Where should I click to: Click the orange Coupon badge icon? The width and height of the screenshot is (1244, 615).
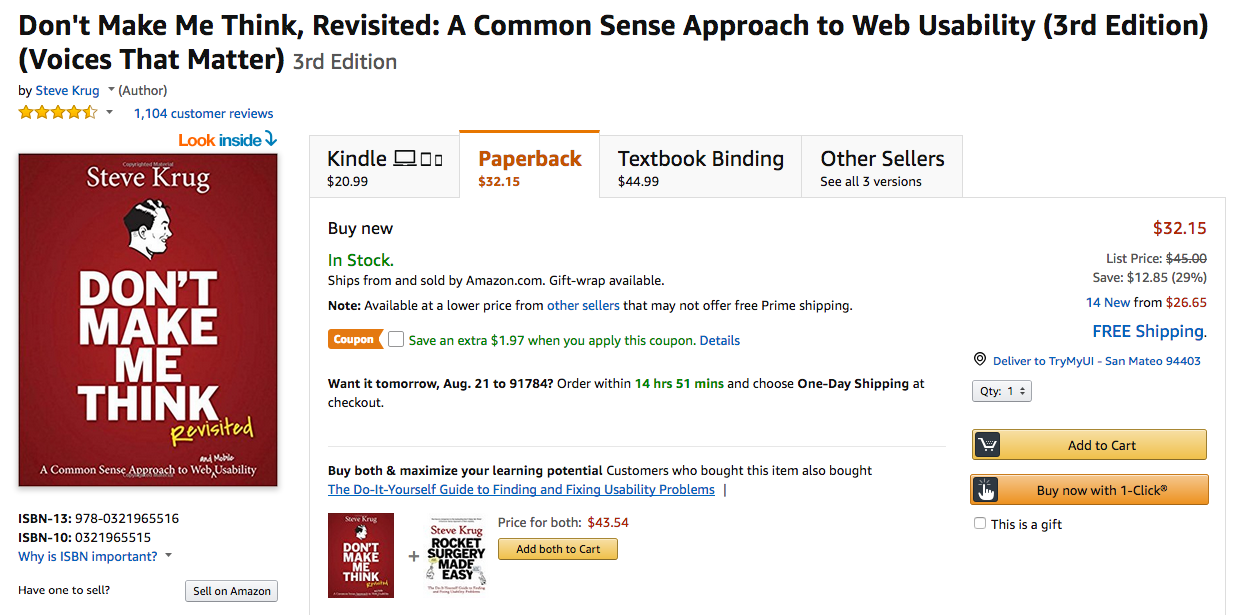[x=352, y=339]
